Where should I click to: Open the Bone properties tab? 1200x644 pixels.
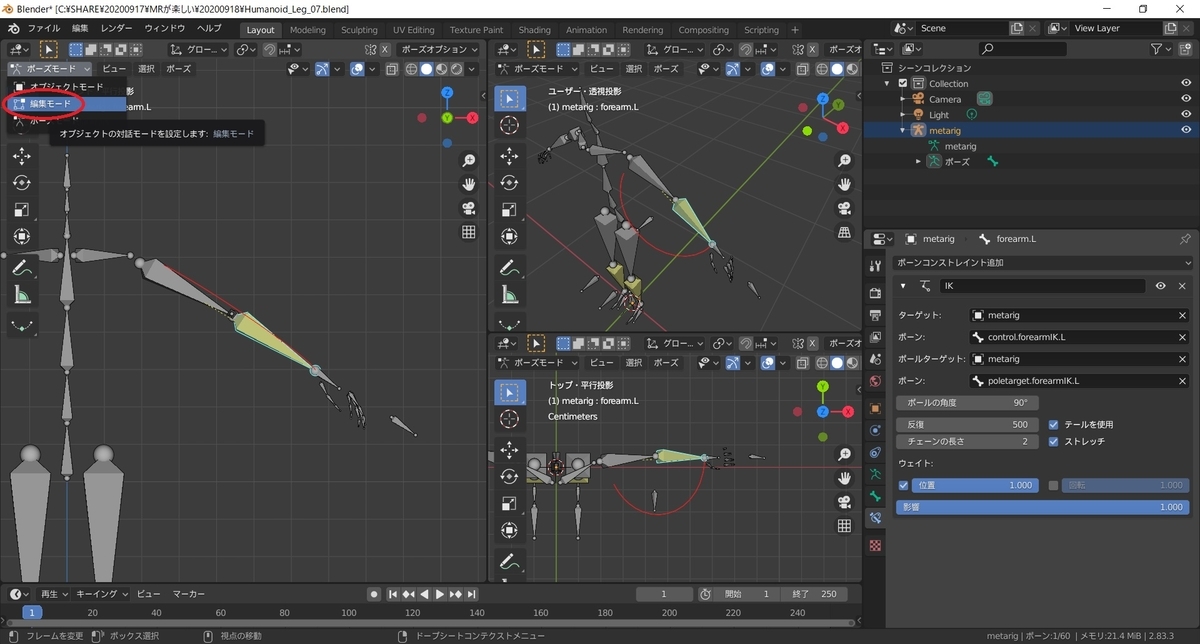pyautogui.click(x=876, y=496)
